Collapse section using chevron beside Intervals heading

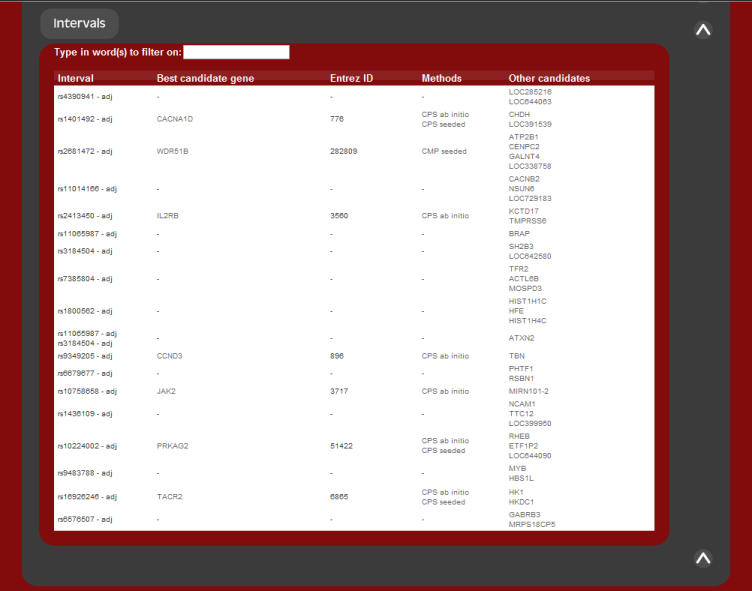703,30
